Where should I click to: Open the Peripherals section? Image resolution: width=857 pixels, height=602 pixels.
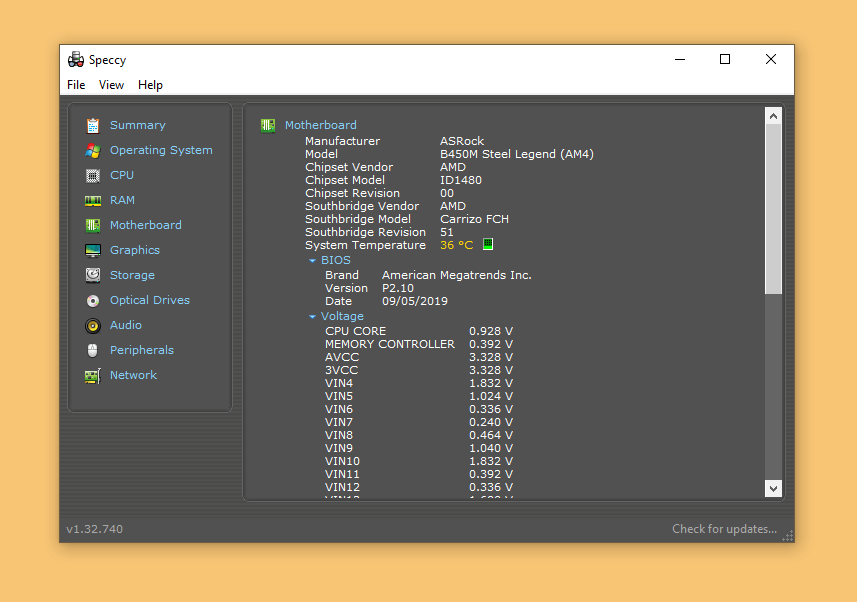pos(142,350)
